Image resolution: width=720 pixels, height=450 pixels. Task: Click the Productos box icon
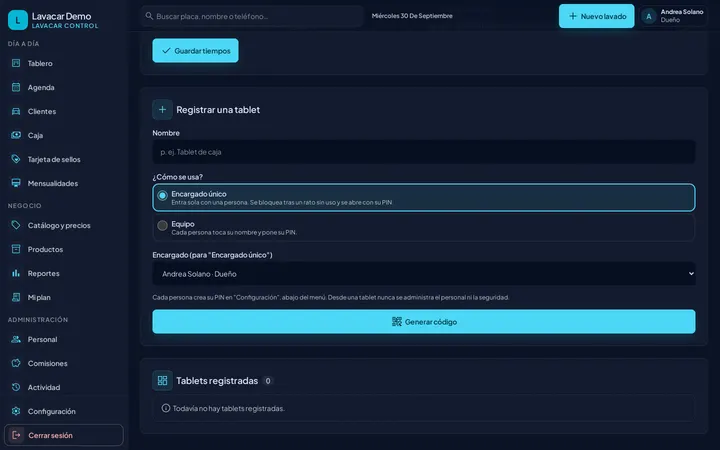(x=16, y=249)
